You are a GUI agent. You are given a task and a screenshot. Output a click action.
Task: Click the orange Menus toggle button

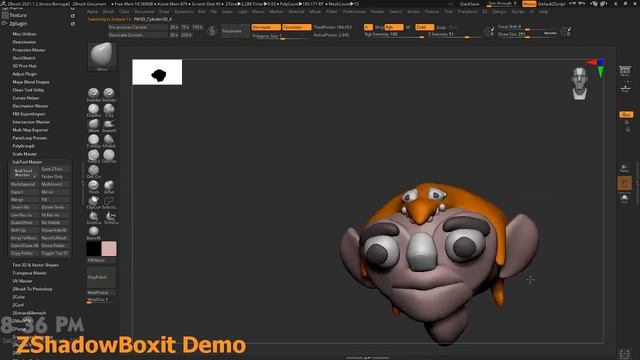(x=529, y=4)
